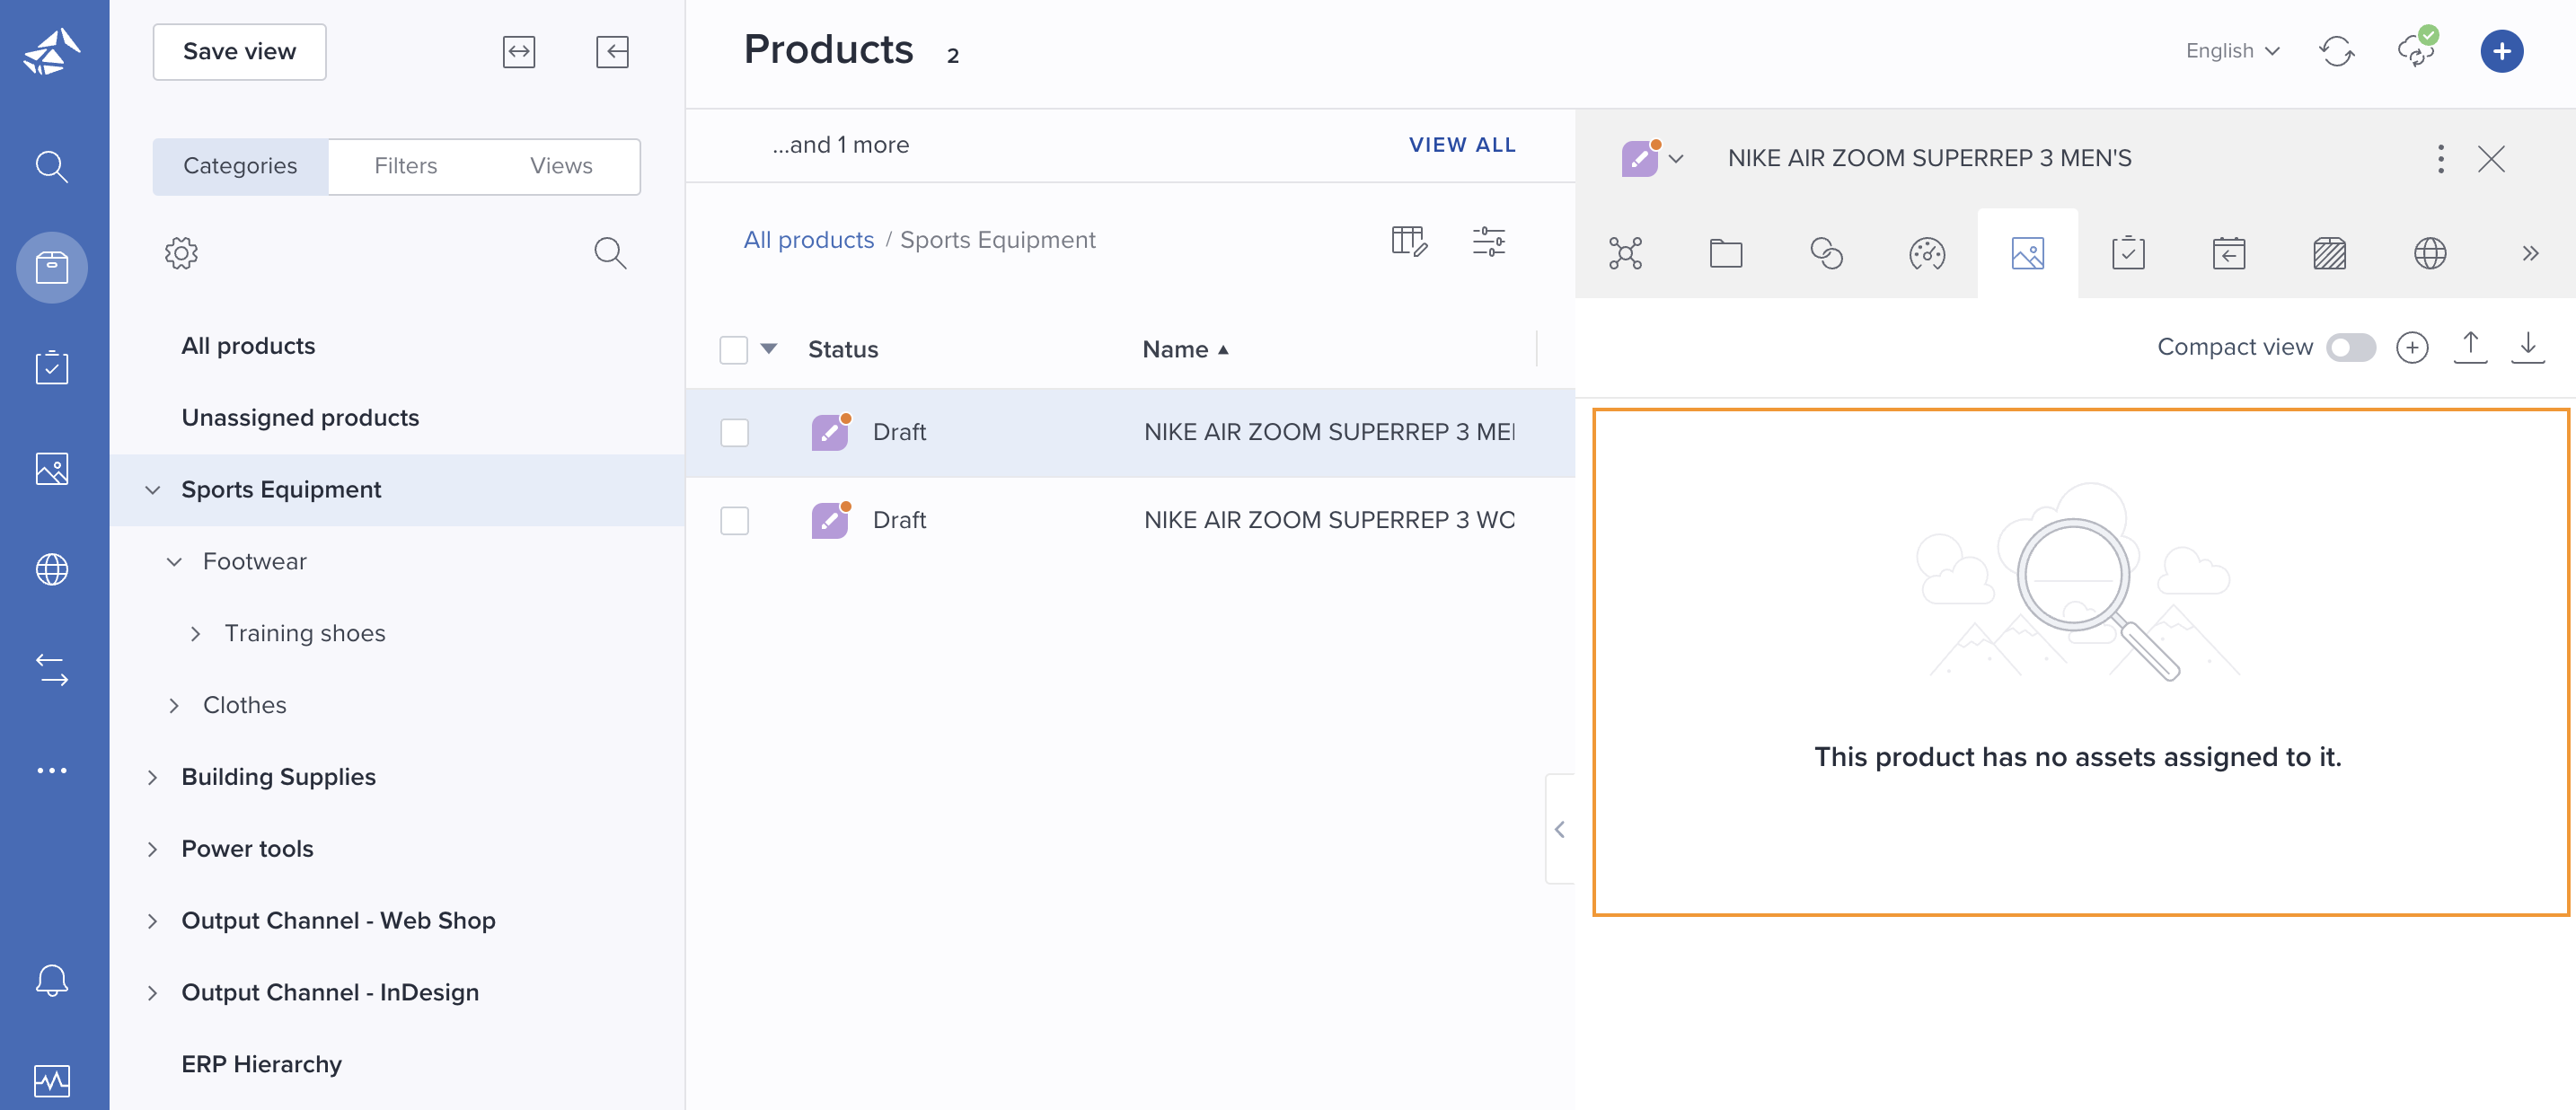Click the All products breadcrumb link

[809, 241]
